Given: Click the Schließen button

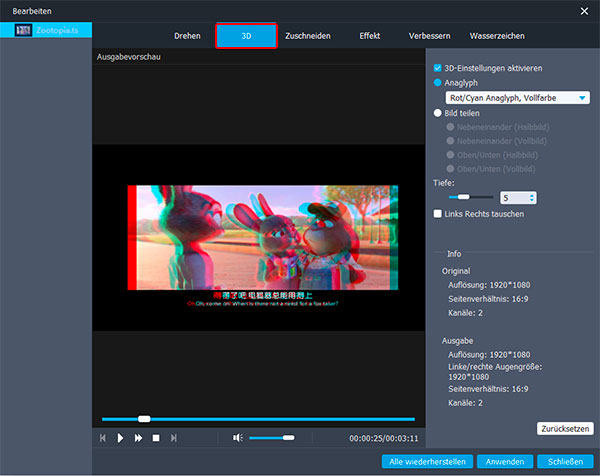Looking at the screenshot, I should click(x=565, y=462).
